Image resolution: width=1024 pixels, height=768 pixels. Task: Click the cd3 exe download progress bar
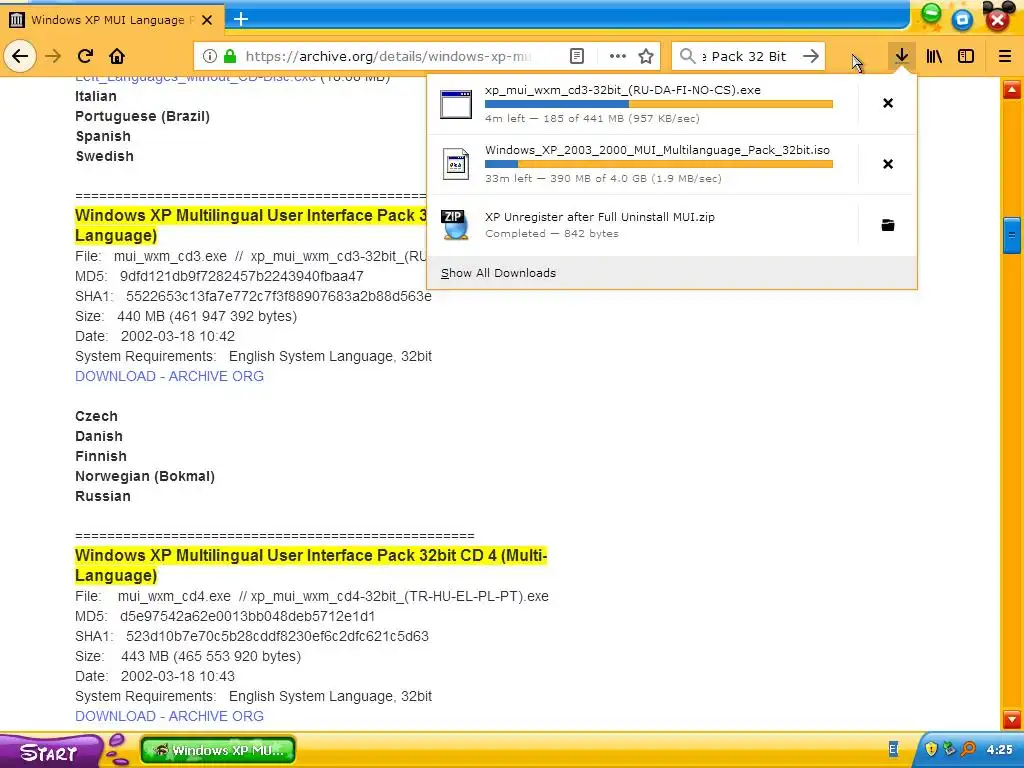point(658,104)
